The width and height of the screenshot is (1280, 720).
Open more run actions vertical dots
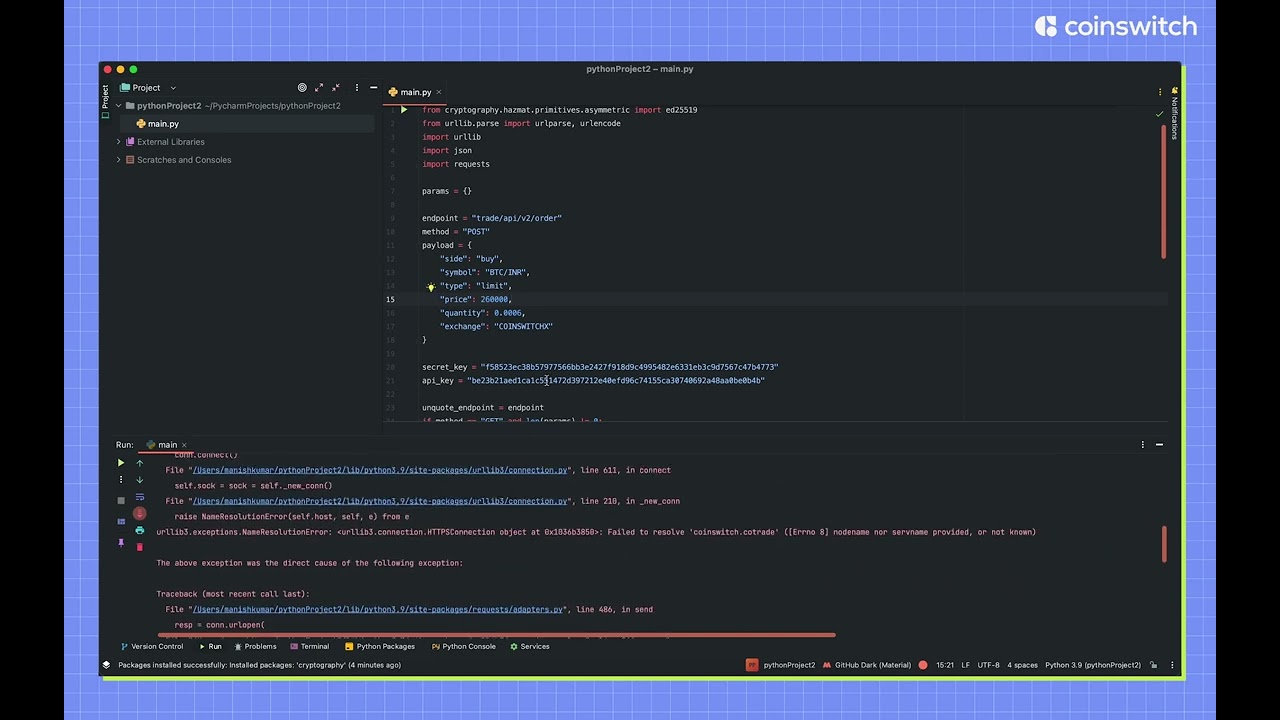click(x=121, y=479)
